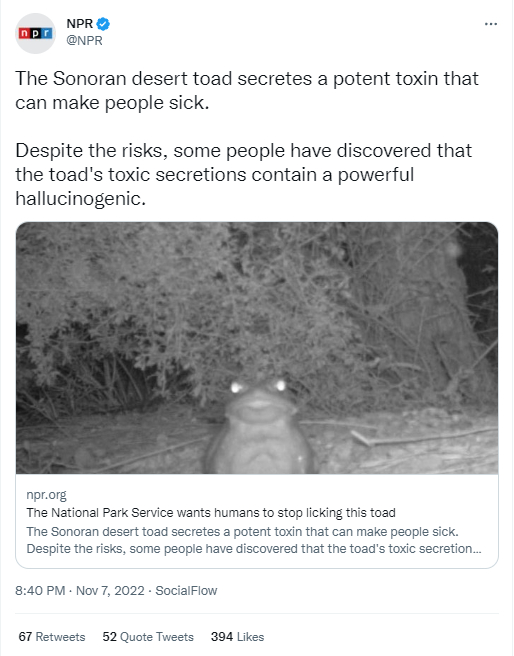Click the blue verified checkmark badge
Screen dimensions: 514x656
coord(103,24)
